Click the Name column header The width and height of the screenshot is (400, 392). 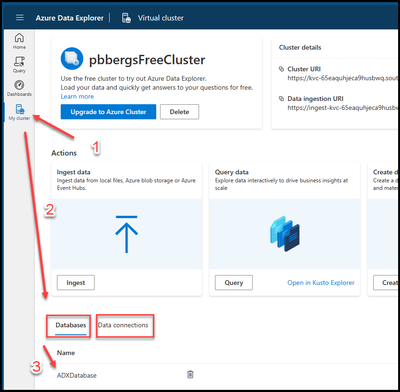(66, 353)
